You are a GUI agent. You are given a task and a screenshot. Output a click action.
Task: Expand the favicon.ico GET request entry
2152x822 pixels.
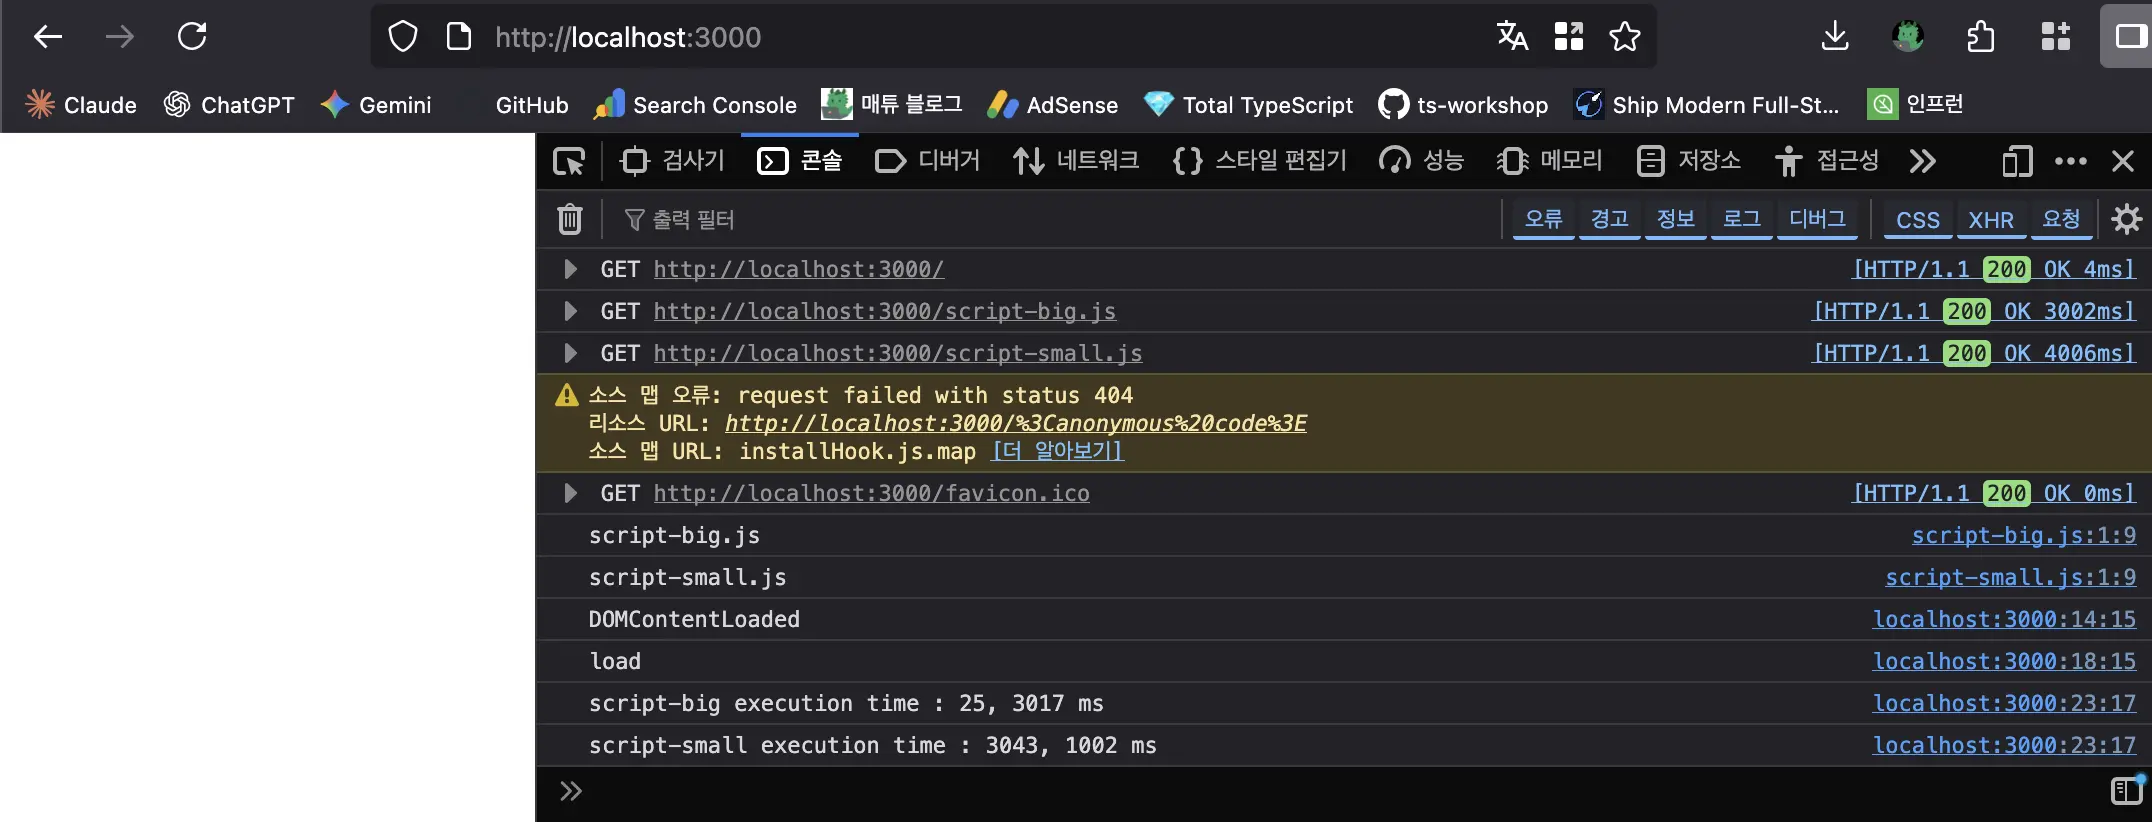[x=570, y=493]
